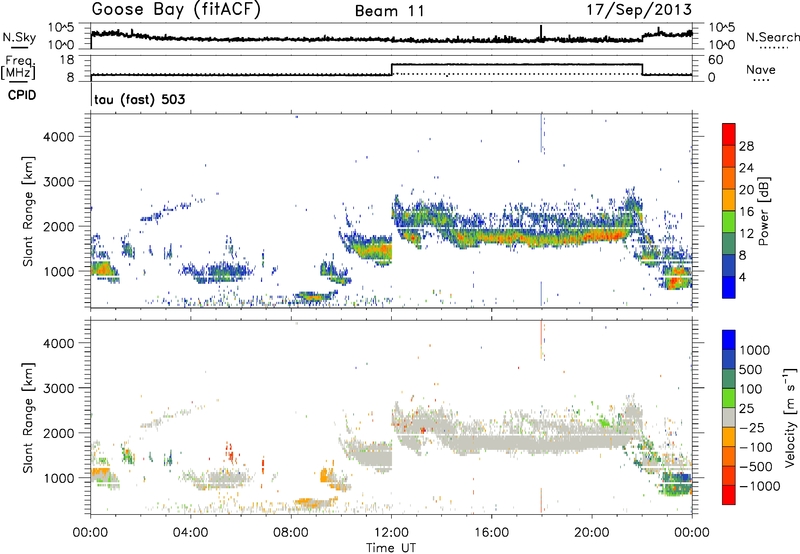800x554 pixels.
Task: Click the "12:00" time tick label
Action: point(391,533)
